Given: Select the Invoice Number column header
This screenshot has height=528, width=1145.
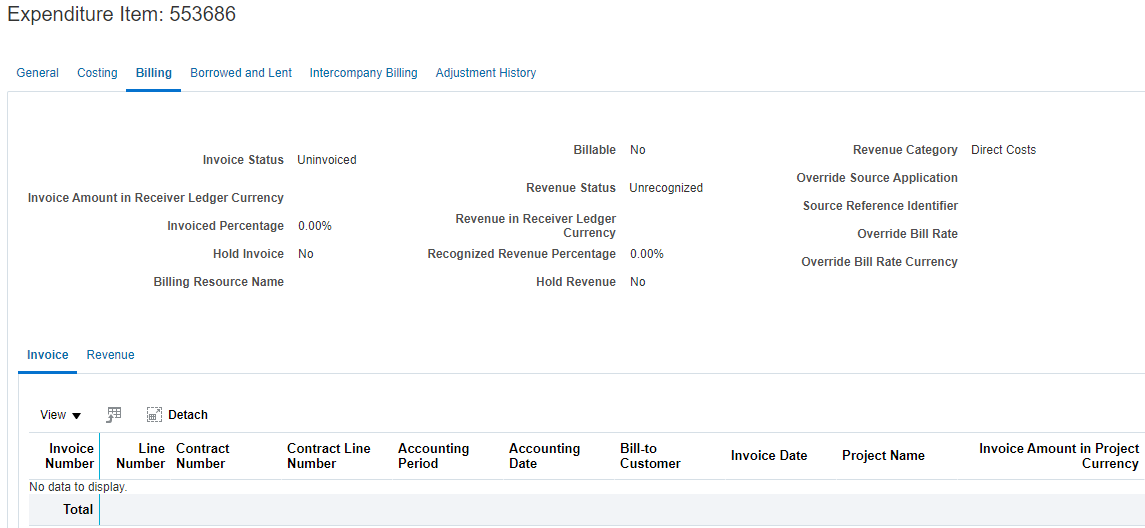Looking at the screenshot, I should point(69,456).
